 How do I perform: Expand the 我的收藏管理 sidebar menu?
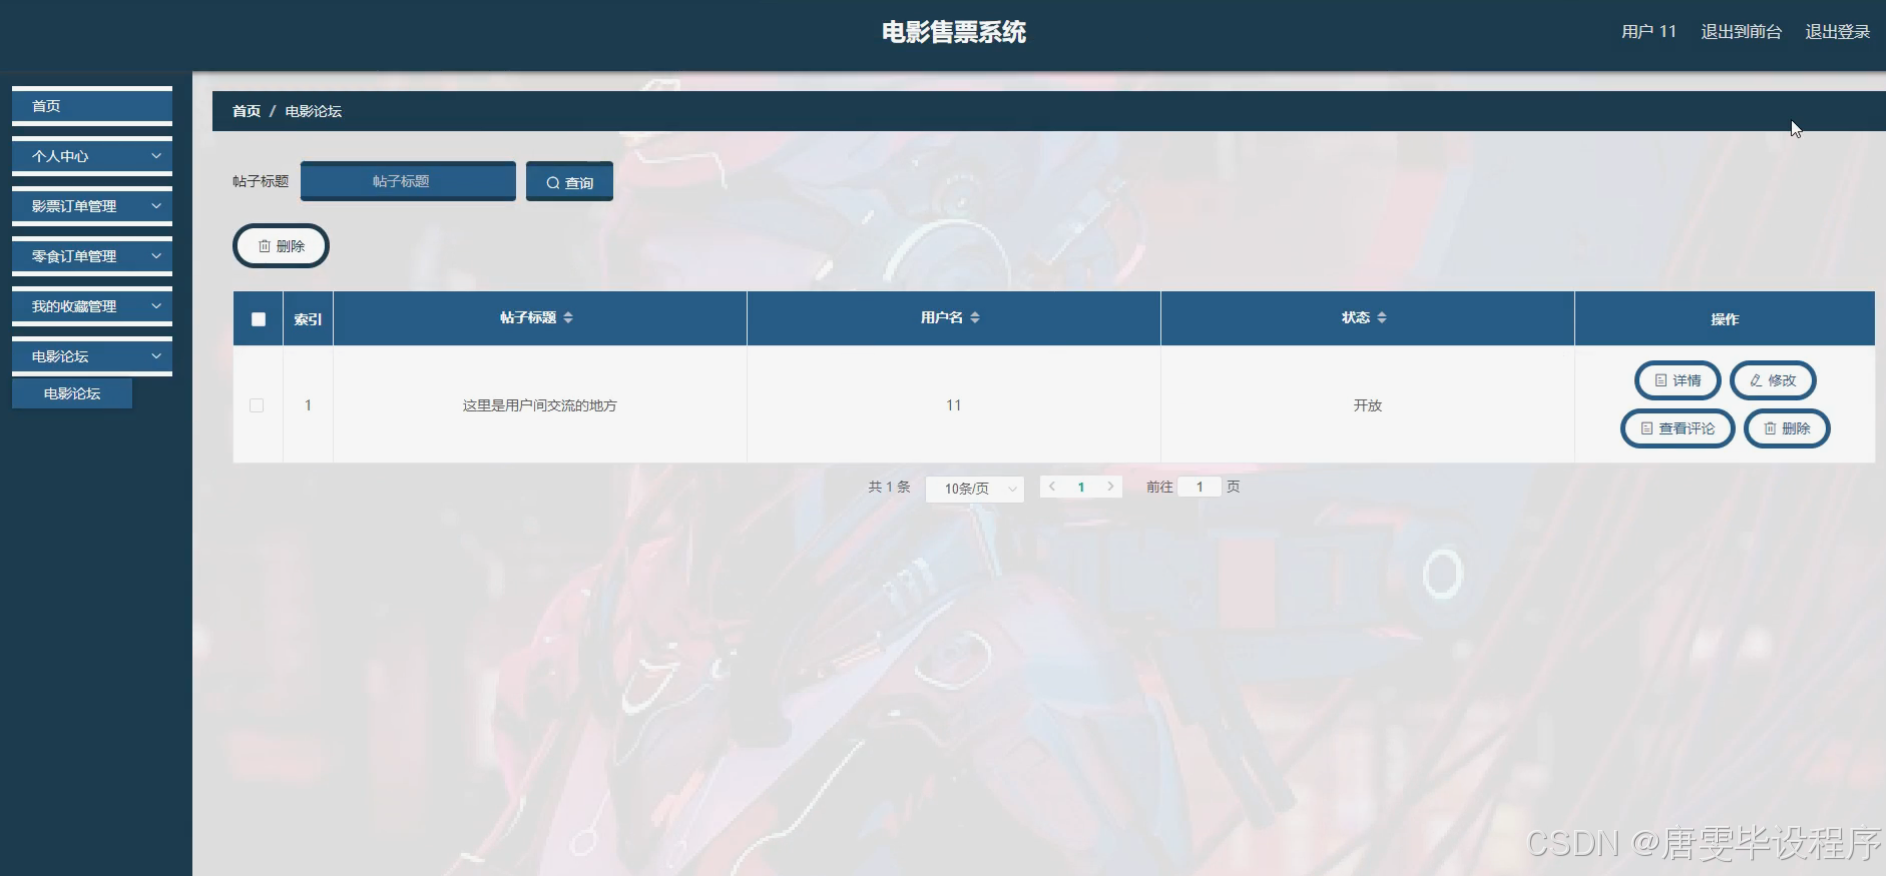pyautogui.click(x=92, y=306)
